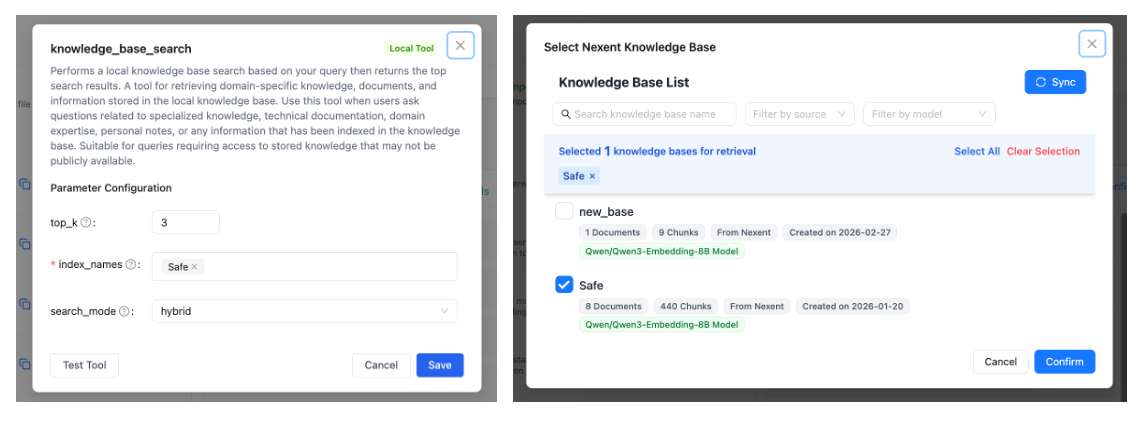Click Select All knowledge bases link
Image resolution: width=1144 pixels, height=422 pixels.
977,151
